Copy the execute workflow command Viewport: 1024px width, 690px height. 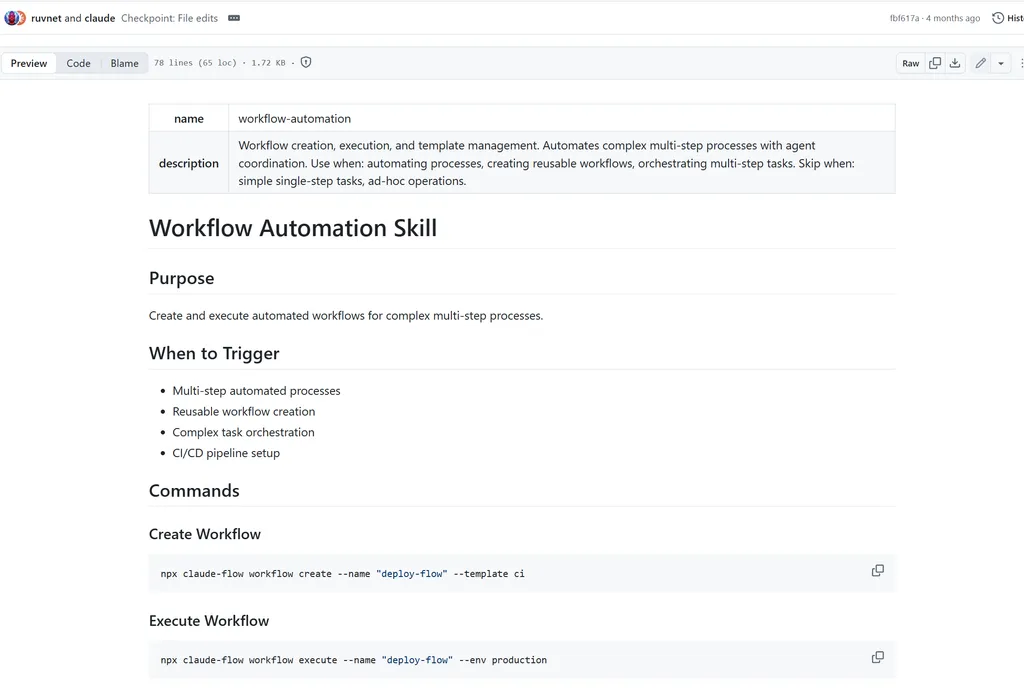tap(878, 657)
